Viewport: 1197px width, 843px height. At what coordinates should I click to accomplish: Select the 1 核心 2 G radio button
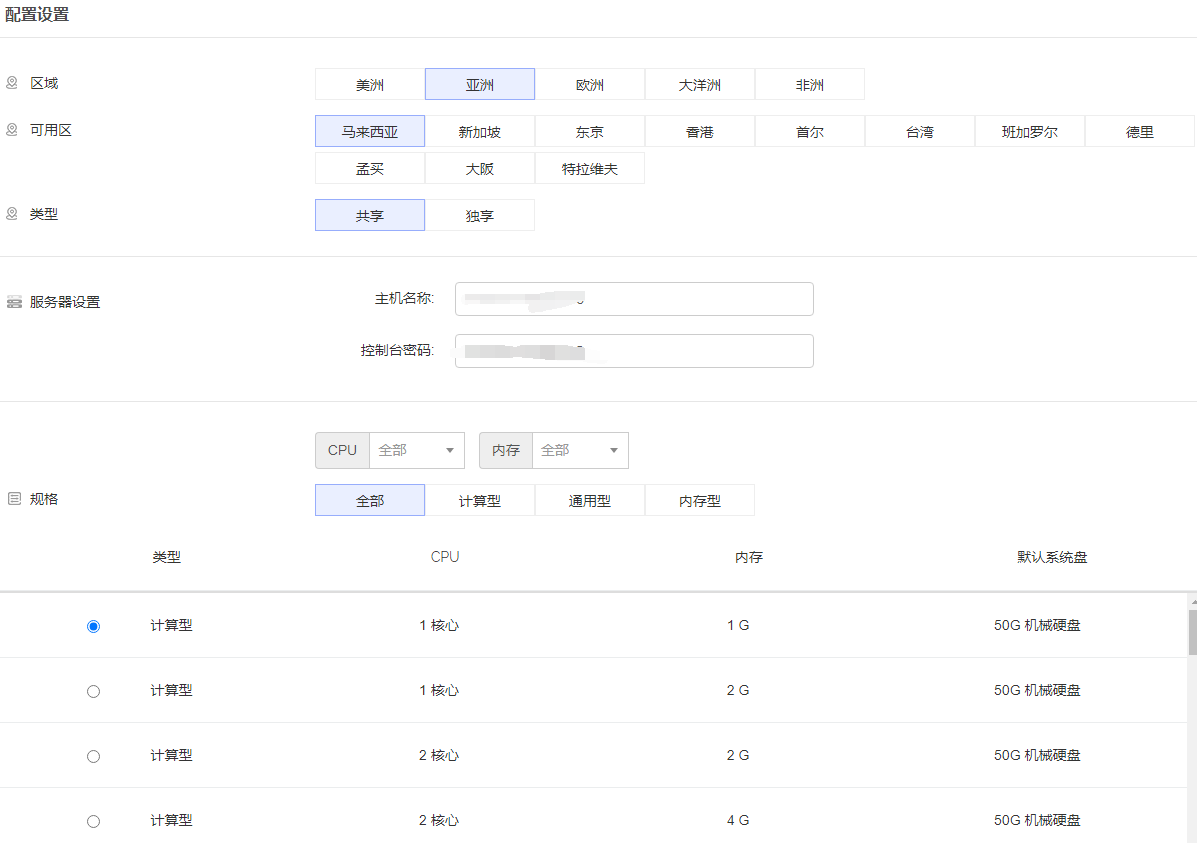[x=94, y=691]
